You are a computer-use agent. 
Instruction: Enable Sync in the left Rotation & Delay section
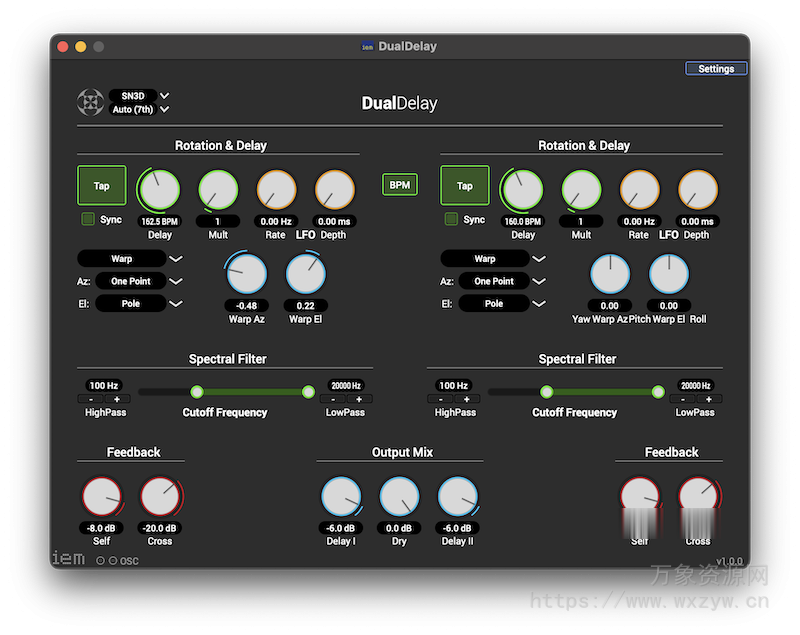tap(86, 219)
